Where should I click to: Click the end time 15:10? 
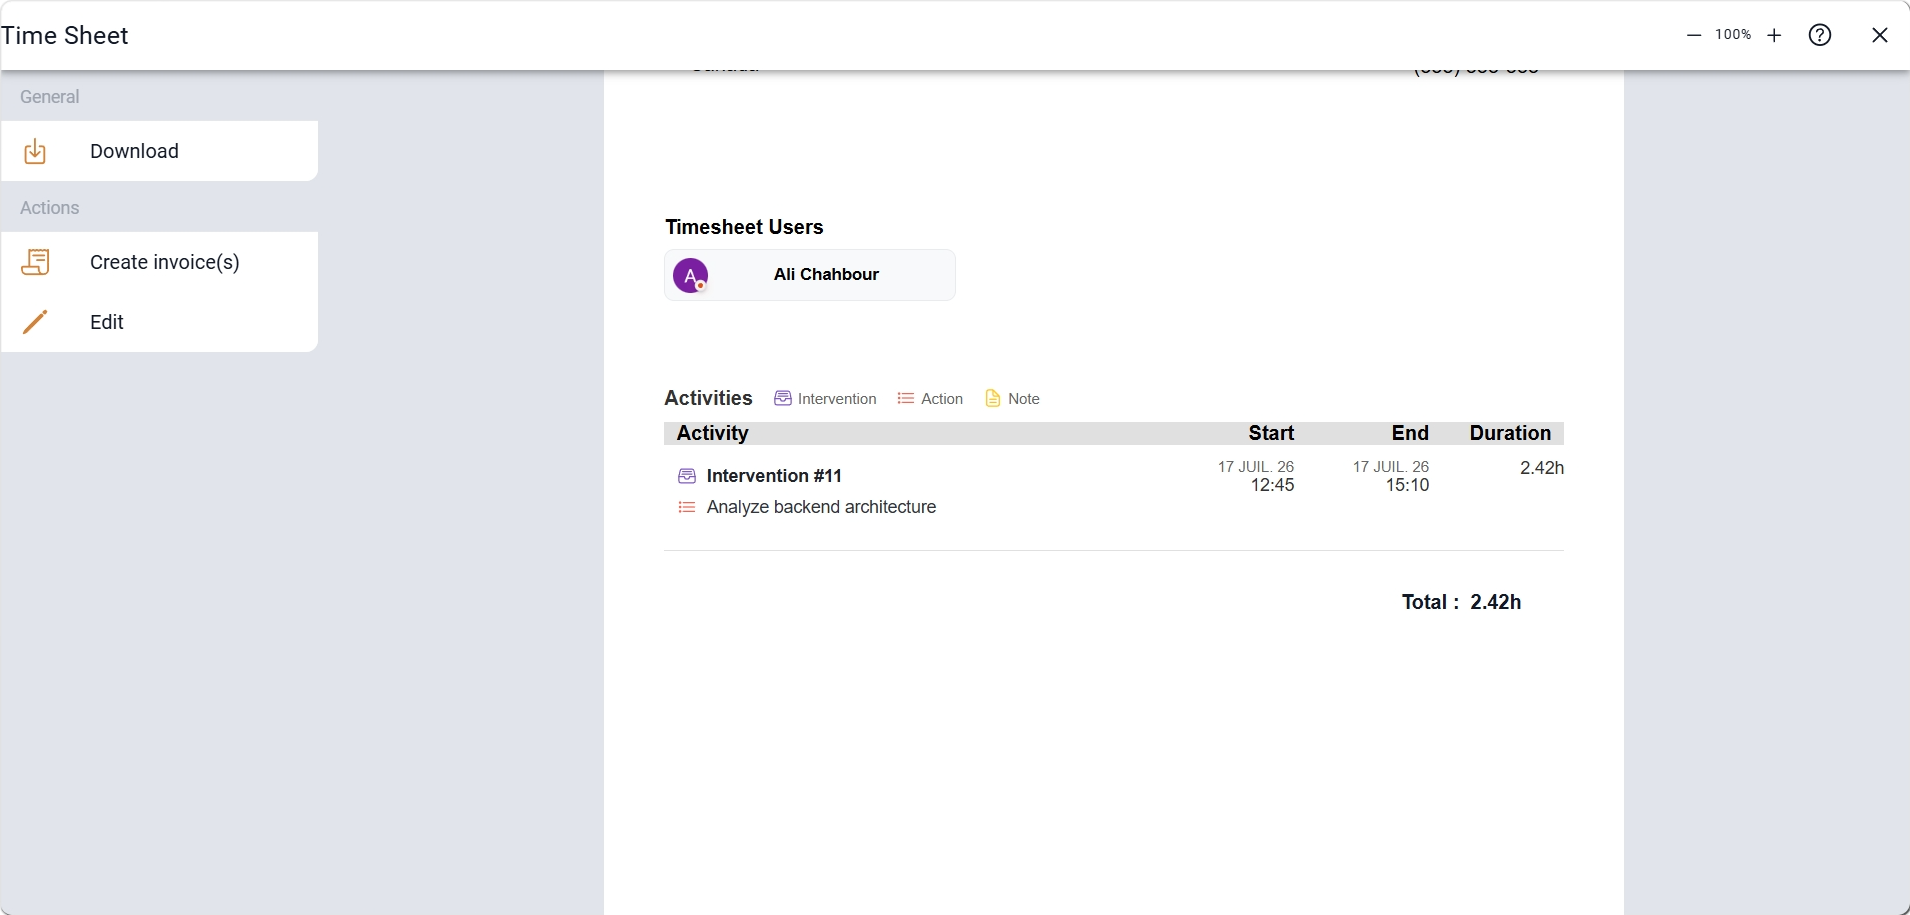tap(1407, 485)
